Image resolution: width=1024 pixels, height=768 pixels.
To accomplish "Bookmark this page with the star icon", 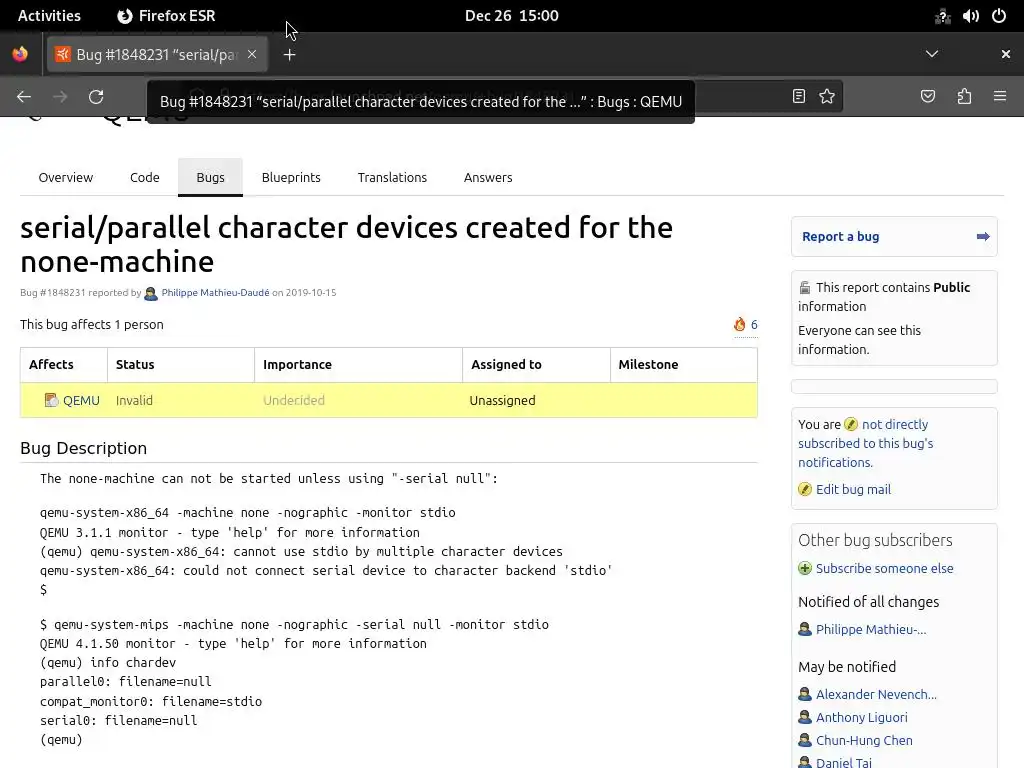I will tap(827, 97).
